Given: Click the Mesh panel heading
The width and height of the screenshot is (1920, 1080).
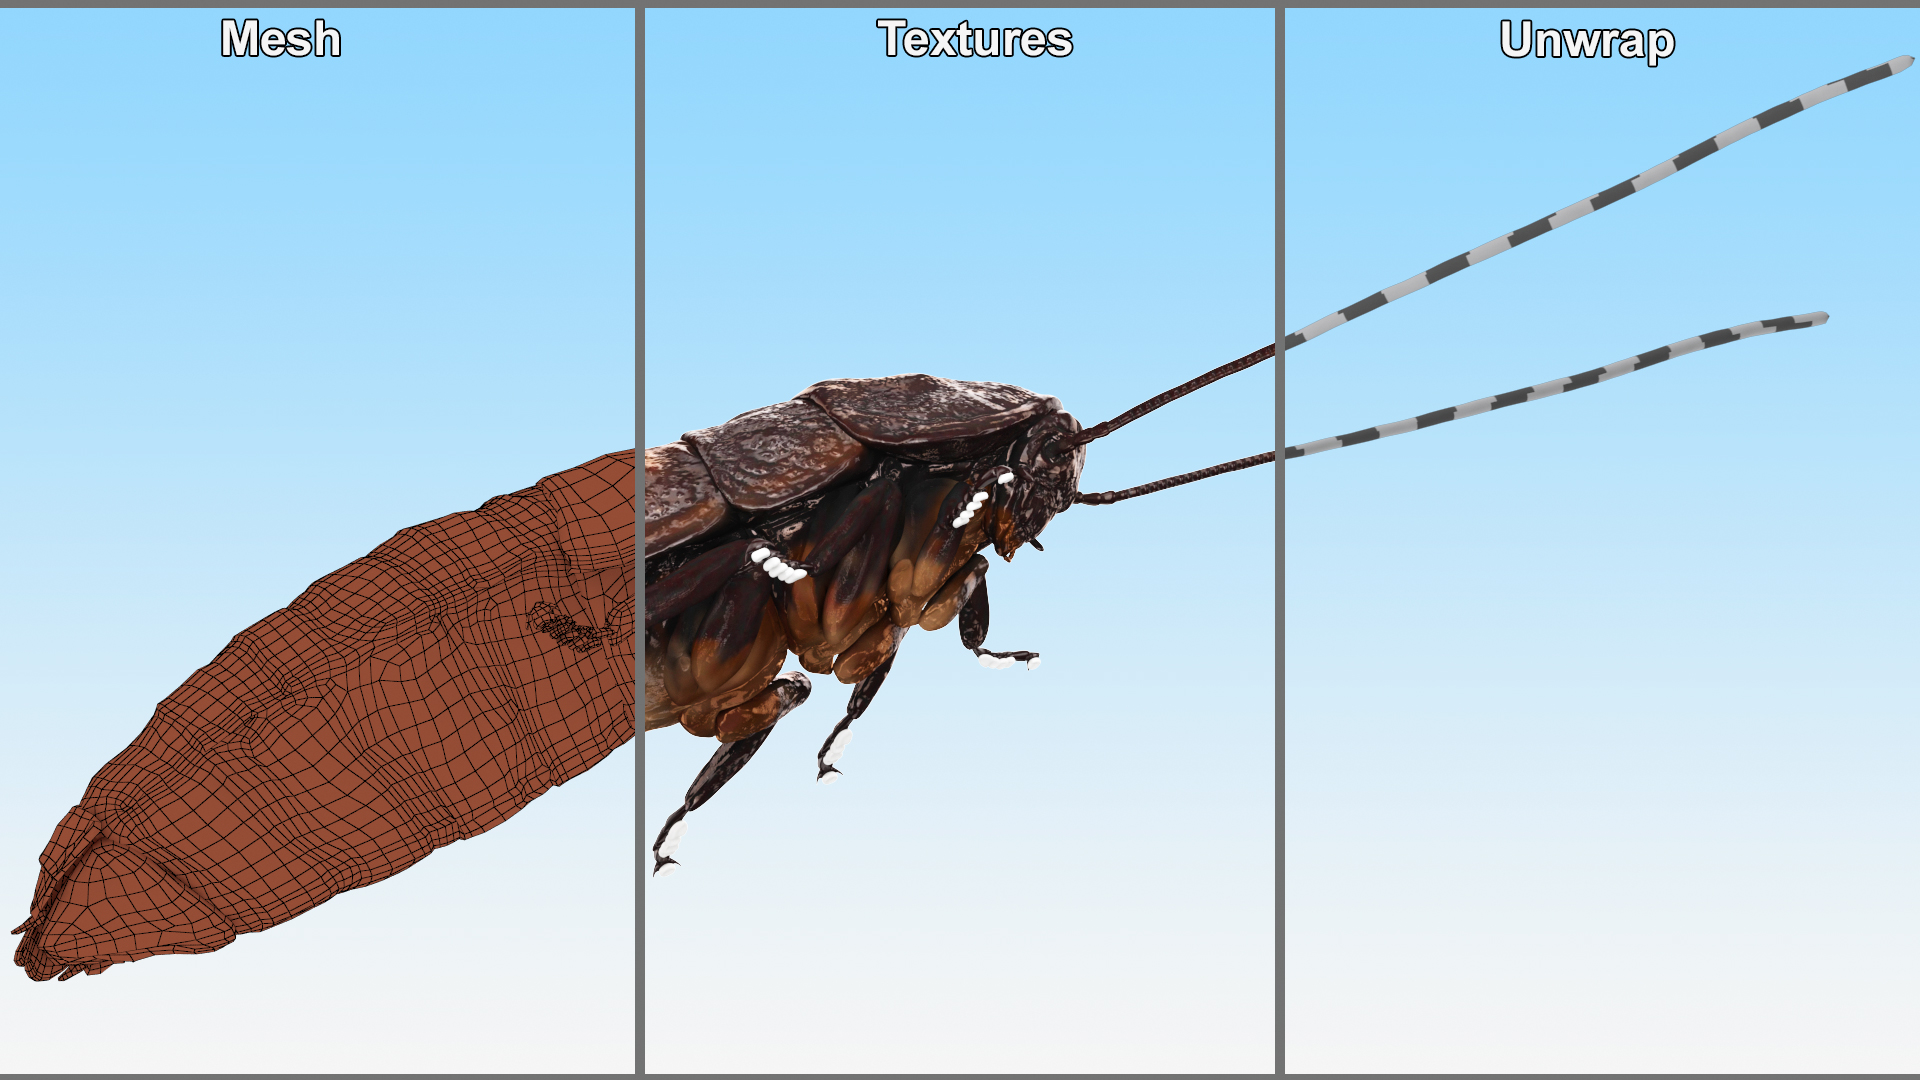Looking at the screenshot, I should (x=281, y=39).
